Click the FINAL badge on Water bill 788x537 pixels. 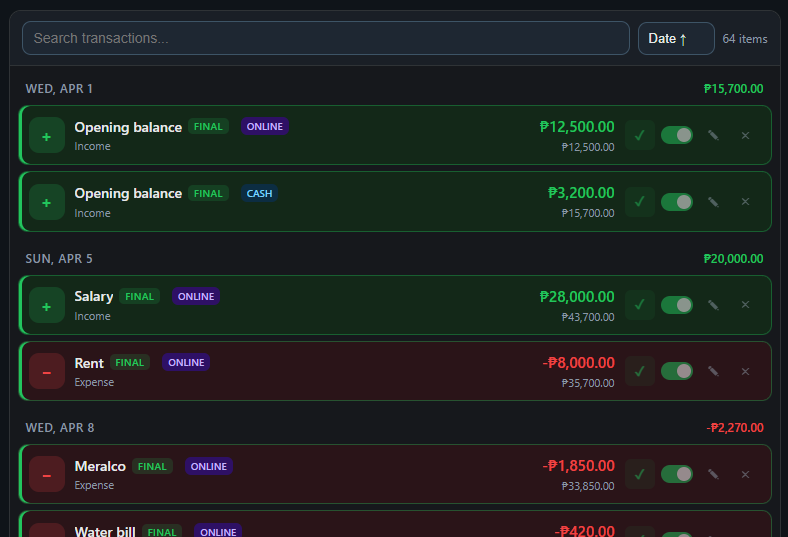pyautogui.click(x=162, y=531)
